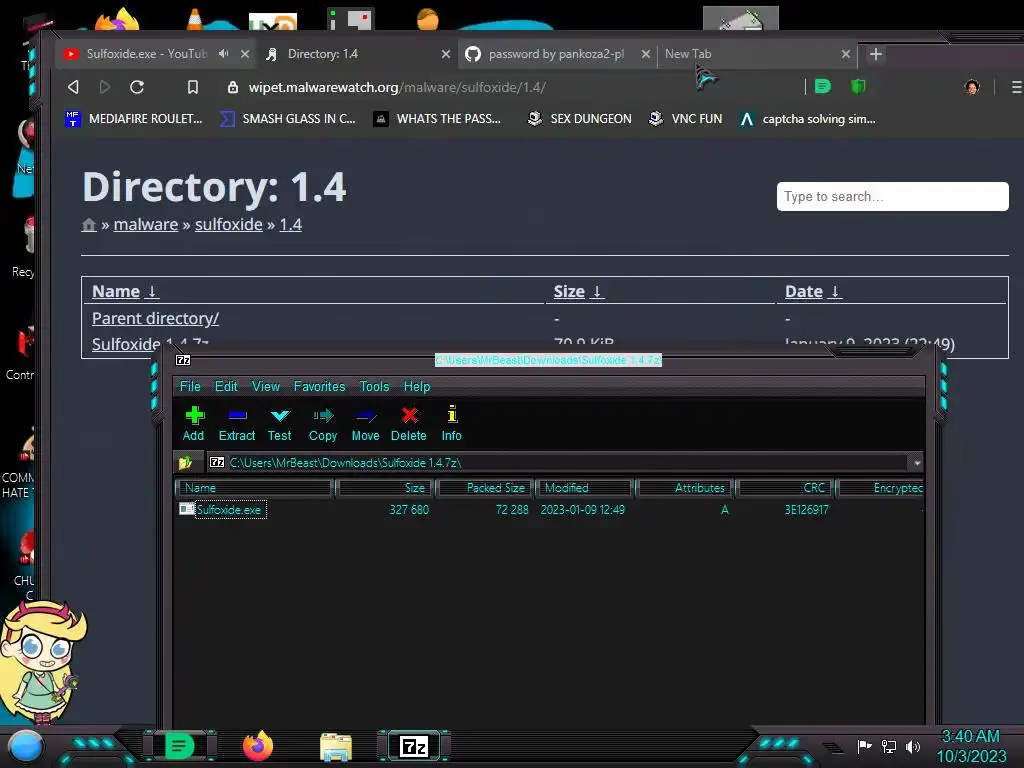
Task: Go up one folder in 7-Zip
Action: point(185,462)
